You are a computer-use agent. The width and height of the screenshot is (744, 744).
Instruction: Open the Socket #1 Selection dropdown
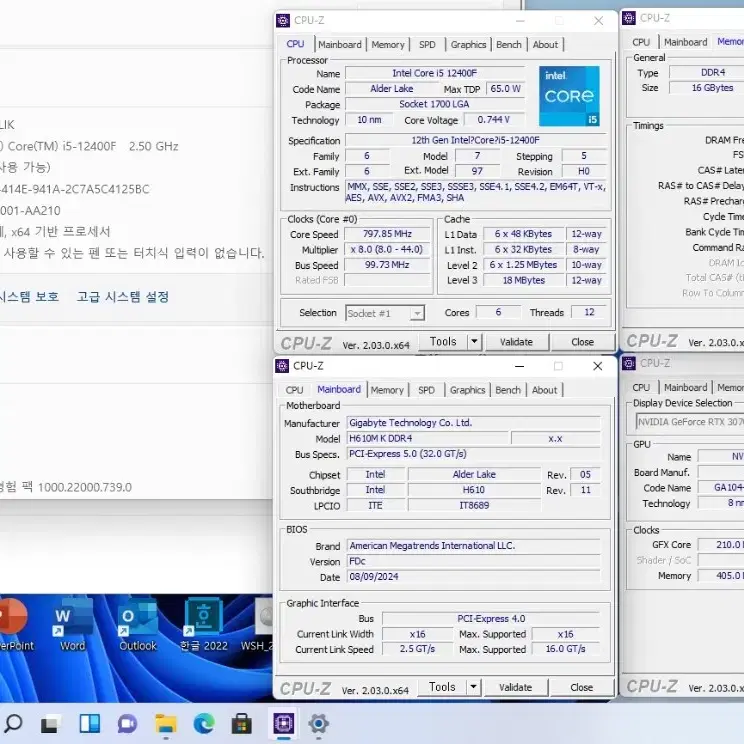[385, 313]
